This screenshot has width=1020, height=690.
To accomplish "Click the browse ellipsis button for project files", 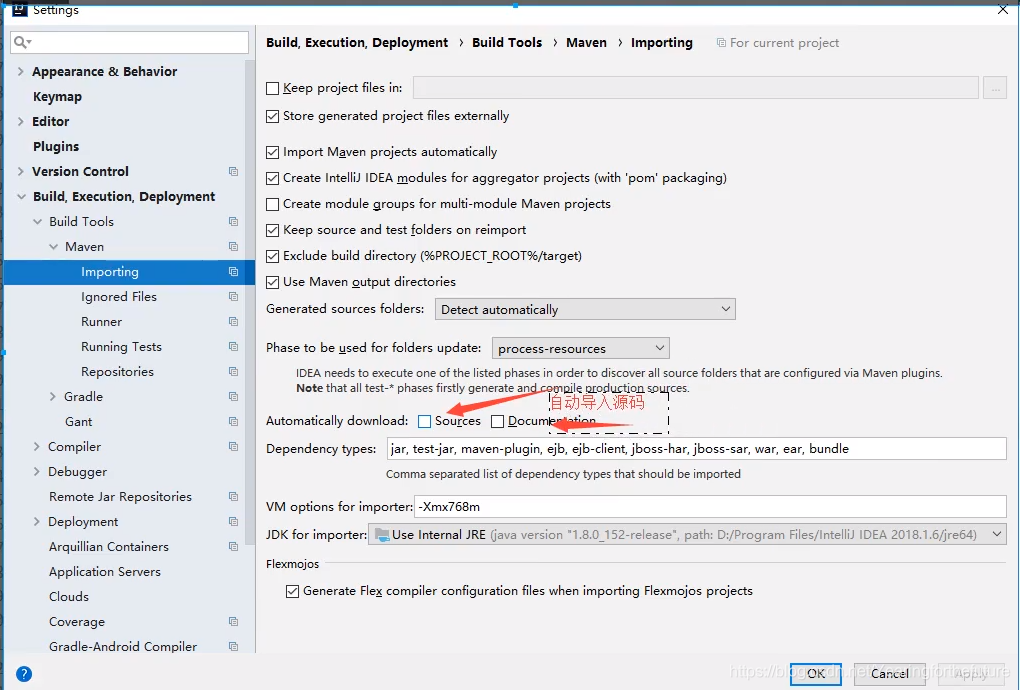I will coord(995,88).
